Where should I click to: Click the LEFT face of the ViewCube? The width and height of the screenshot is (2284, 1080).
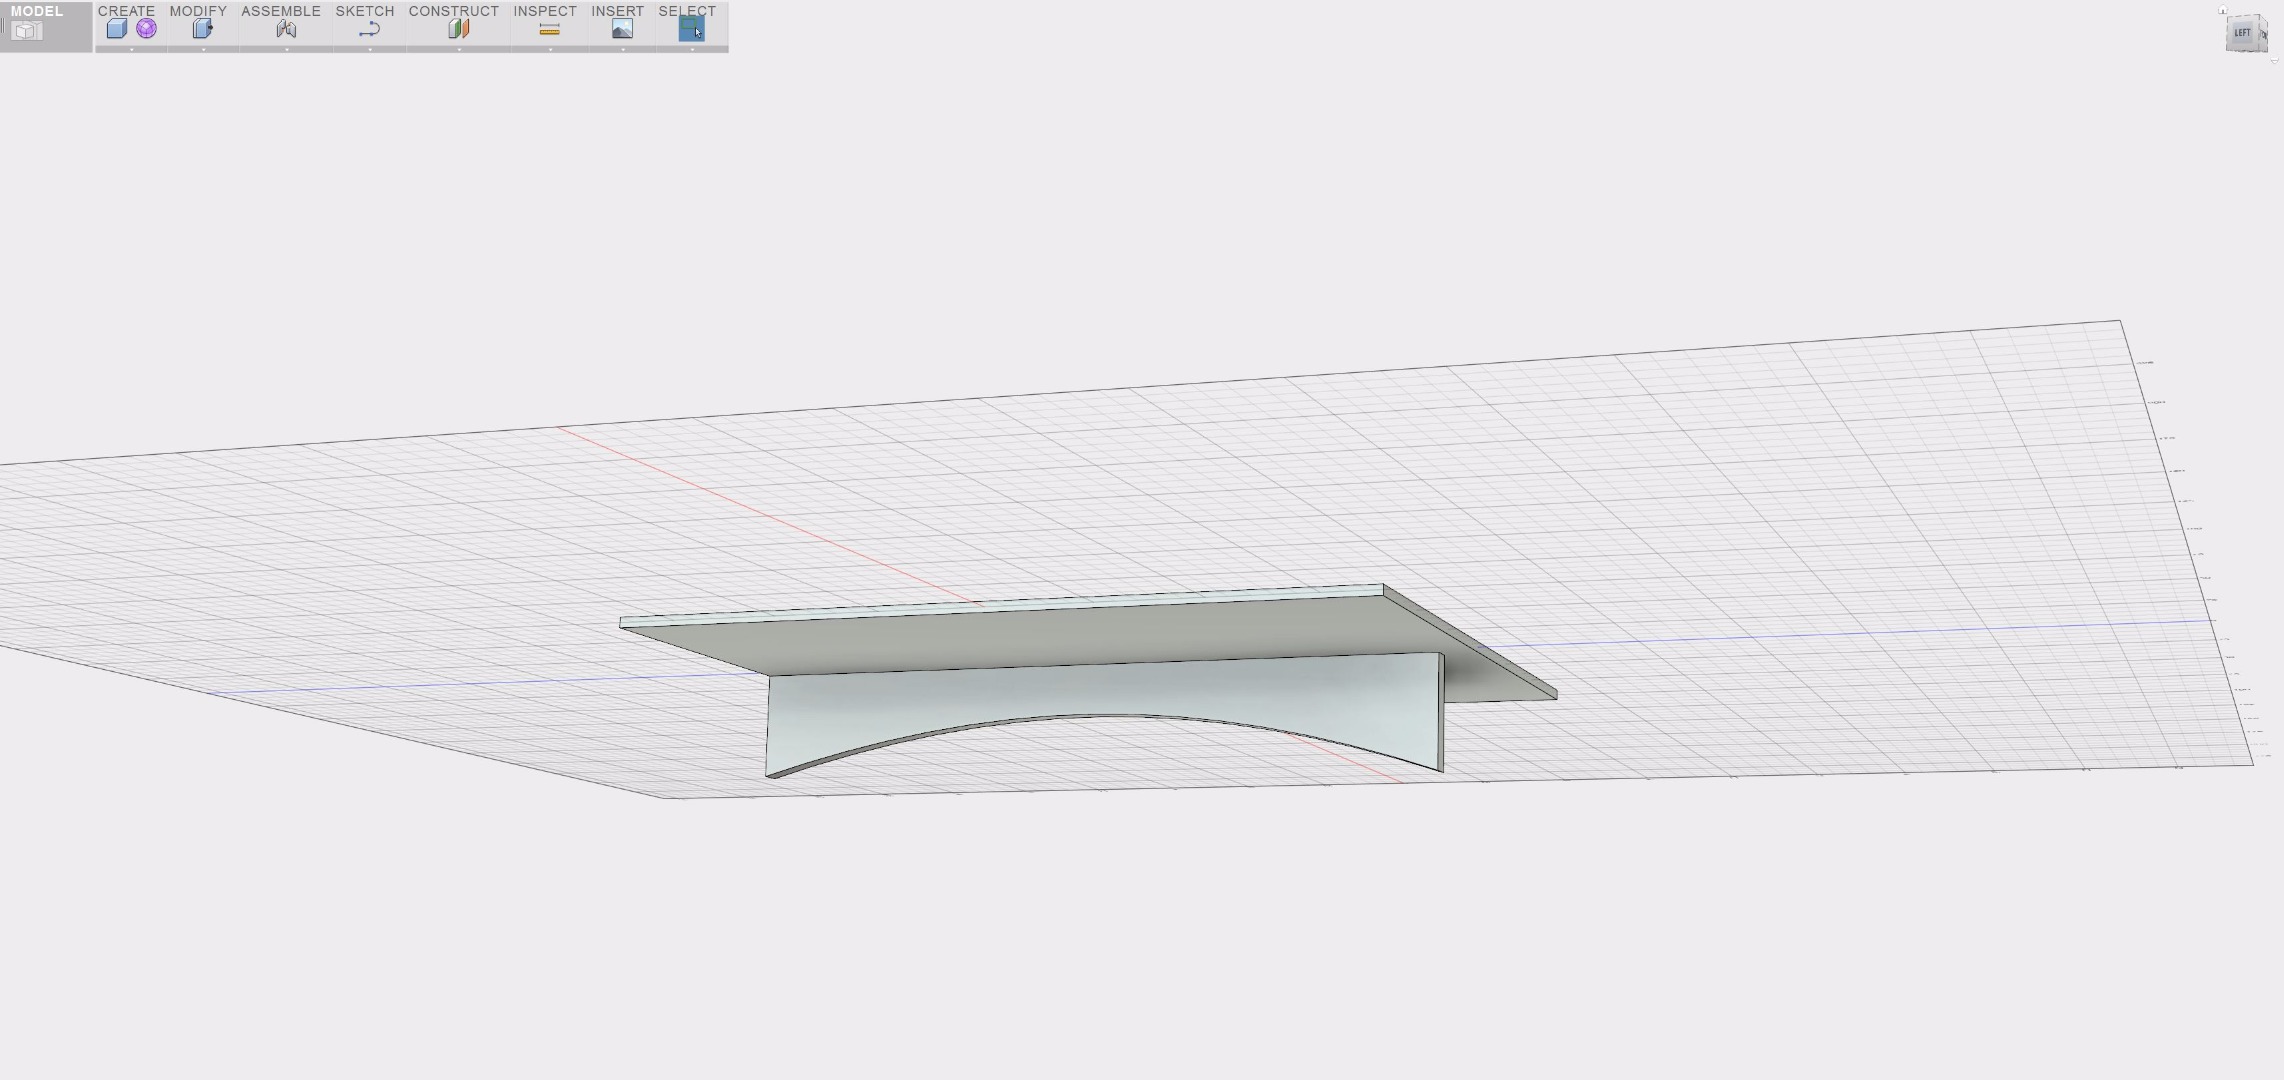[x=2241, y=33]
